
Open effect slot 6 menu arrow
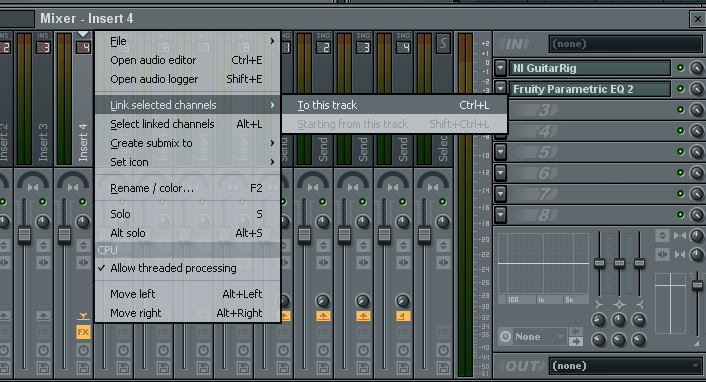[500, 173]
